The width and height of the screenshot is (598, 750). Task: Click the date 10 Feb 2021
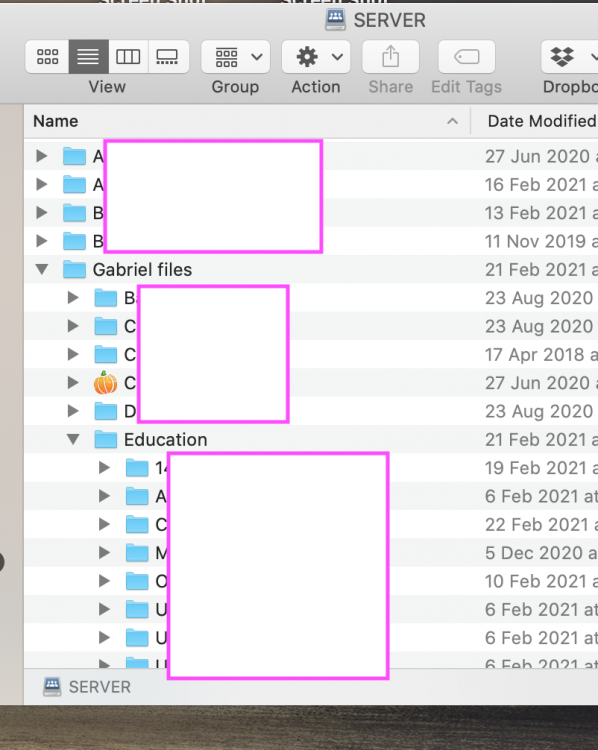point(541,581)
